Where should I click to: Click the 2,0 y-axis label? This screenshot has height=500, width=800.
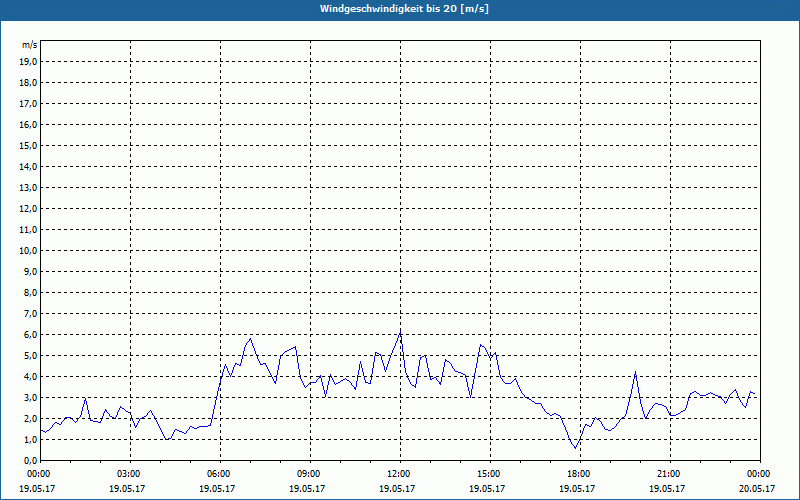(30, 419)
